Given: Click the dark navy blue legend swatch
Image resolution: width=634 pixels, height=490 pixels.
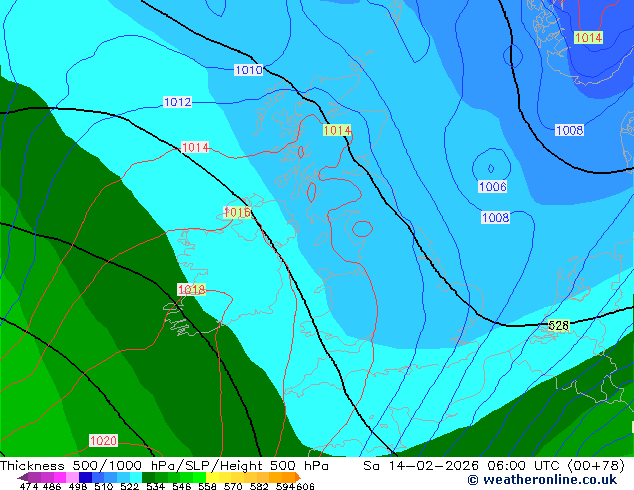Looking at the screenshot, I should point(85,477).
